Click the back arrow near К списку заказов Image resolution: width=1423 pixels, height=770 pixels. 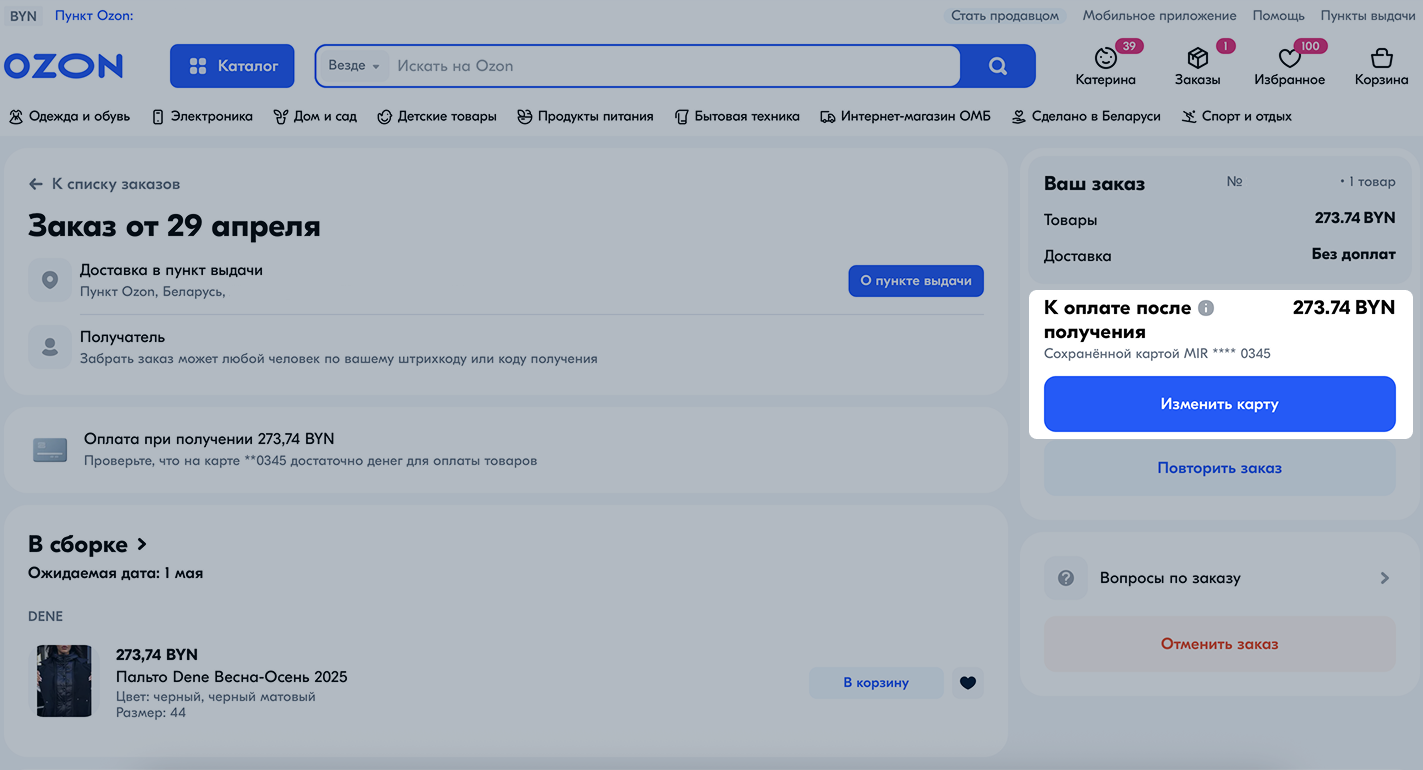[x=36, y=184]
